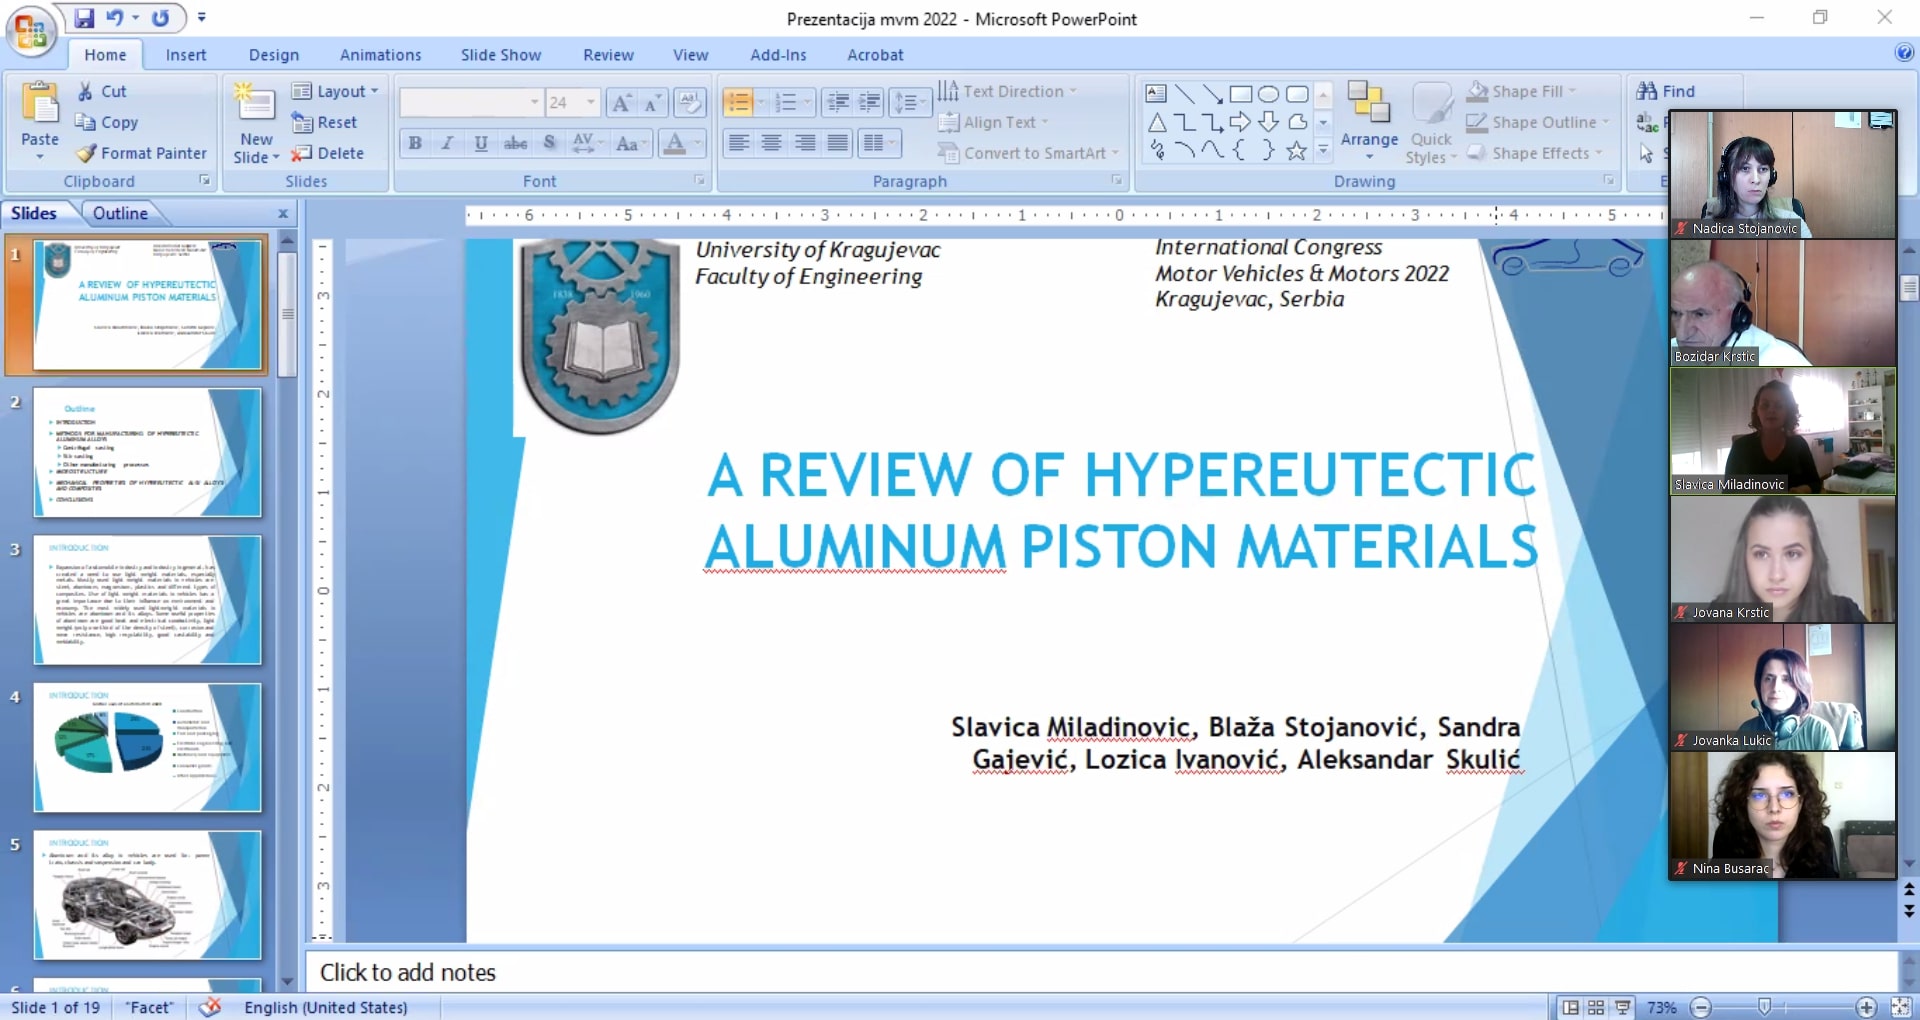Viewport: 1920px width, 1020px height.
Task: Click the Format Painter brush icon
Action: 87,153
